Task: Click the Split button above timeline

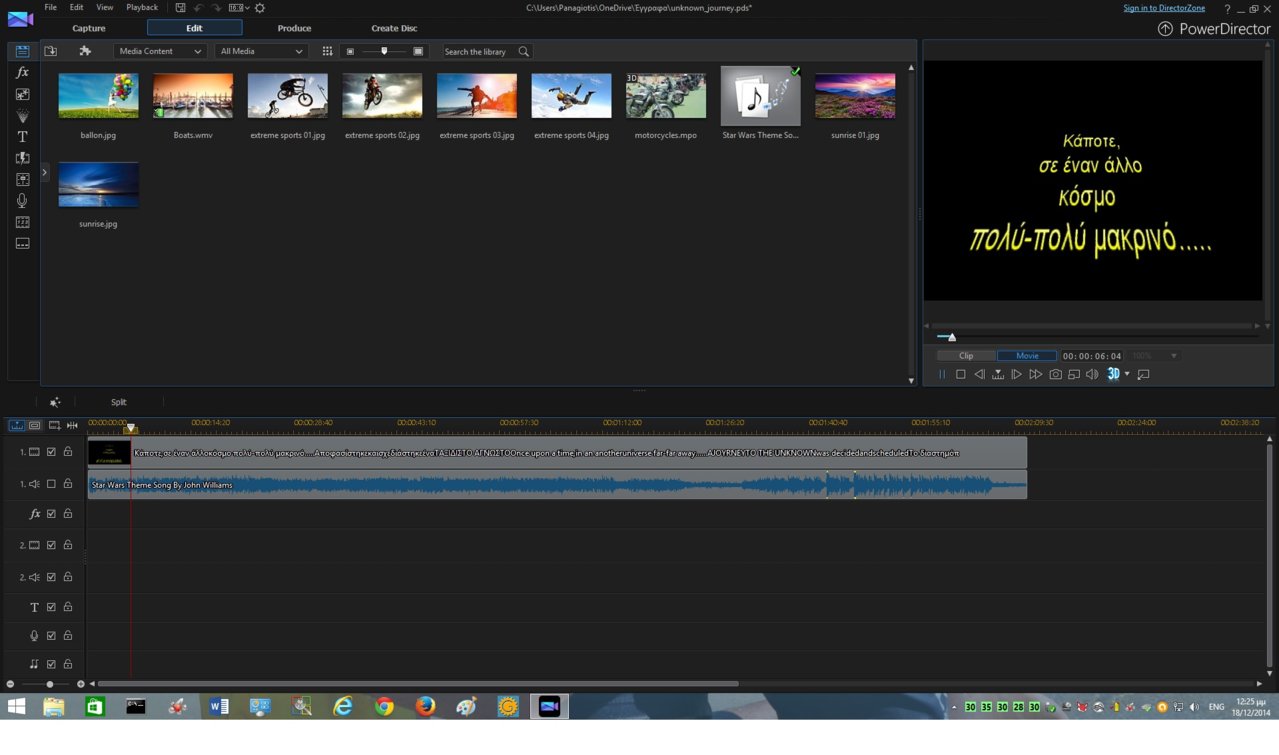Action: coord(118,402)
